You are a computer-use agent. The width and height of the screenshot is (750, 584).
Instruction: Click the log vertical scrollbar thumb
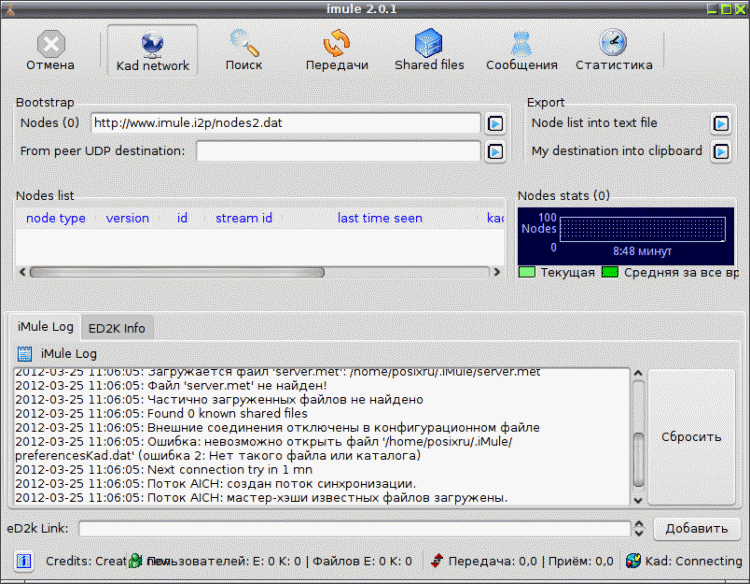coord(639,460)
